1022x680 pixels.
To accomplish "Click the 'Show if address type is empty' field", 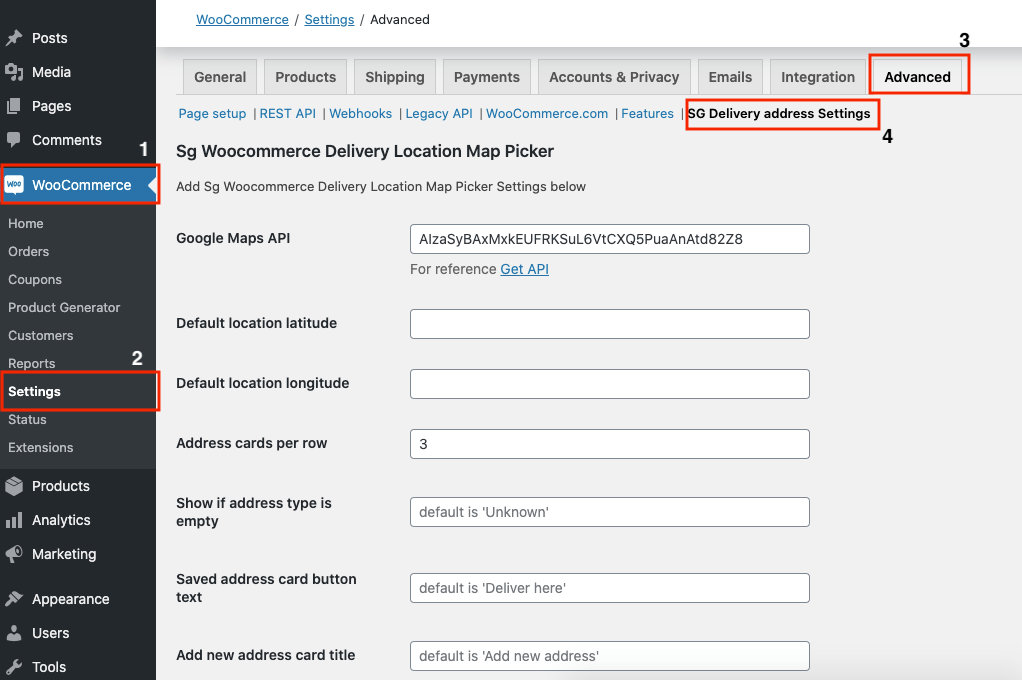I will pyautogui.click(x=610, y=512).
